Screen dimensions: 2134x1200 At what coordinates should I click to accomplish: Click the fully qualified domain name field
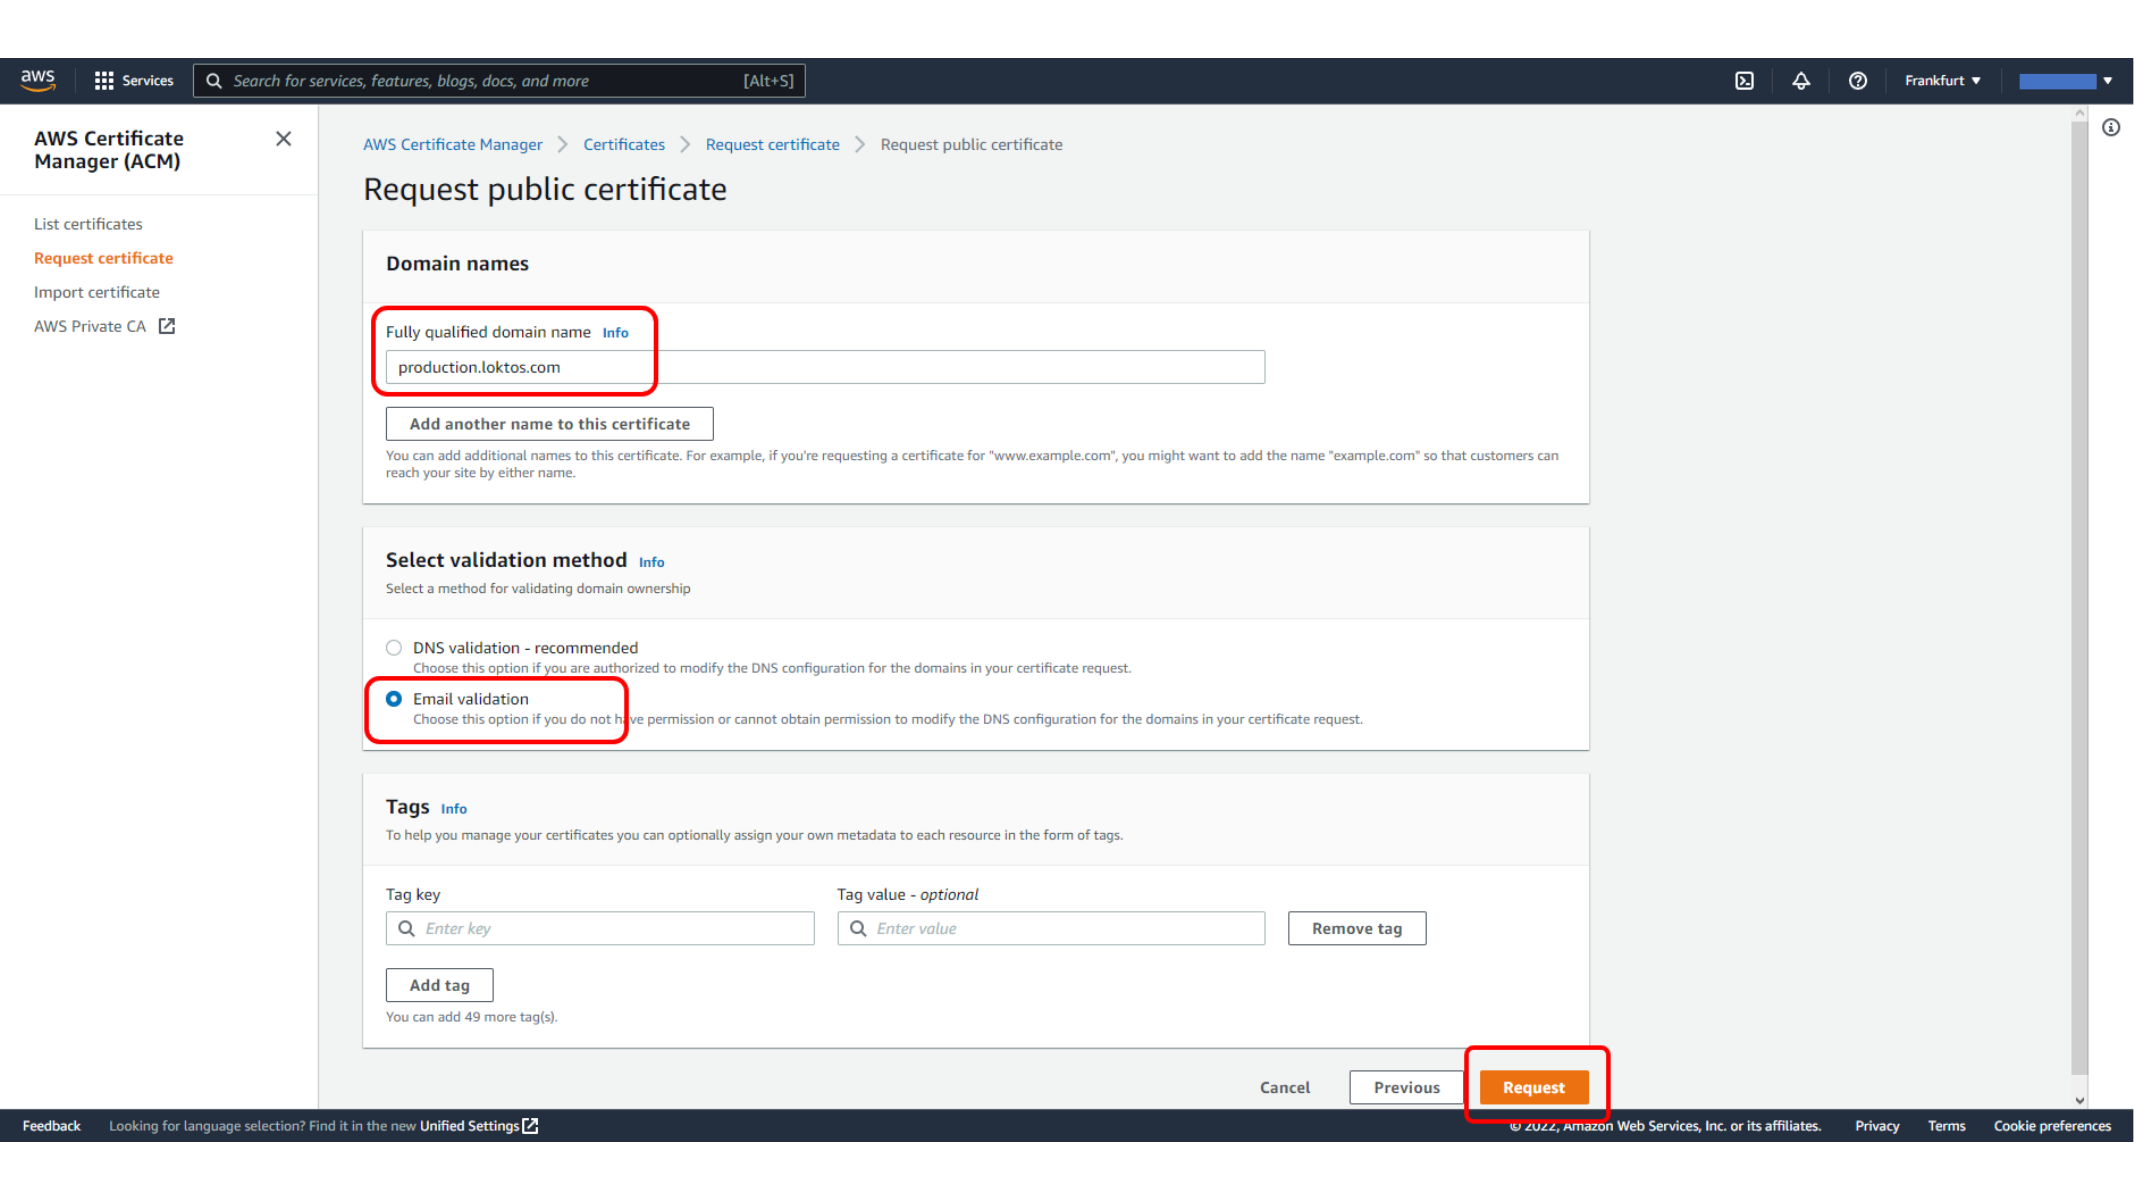click(825, 367)
